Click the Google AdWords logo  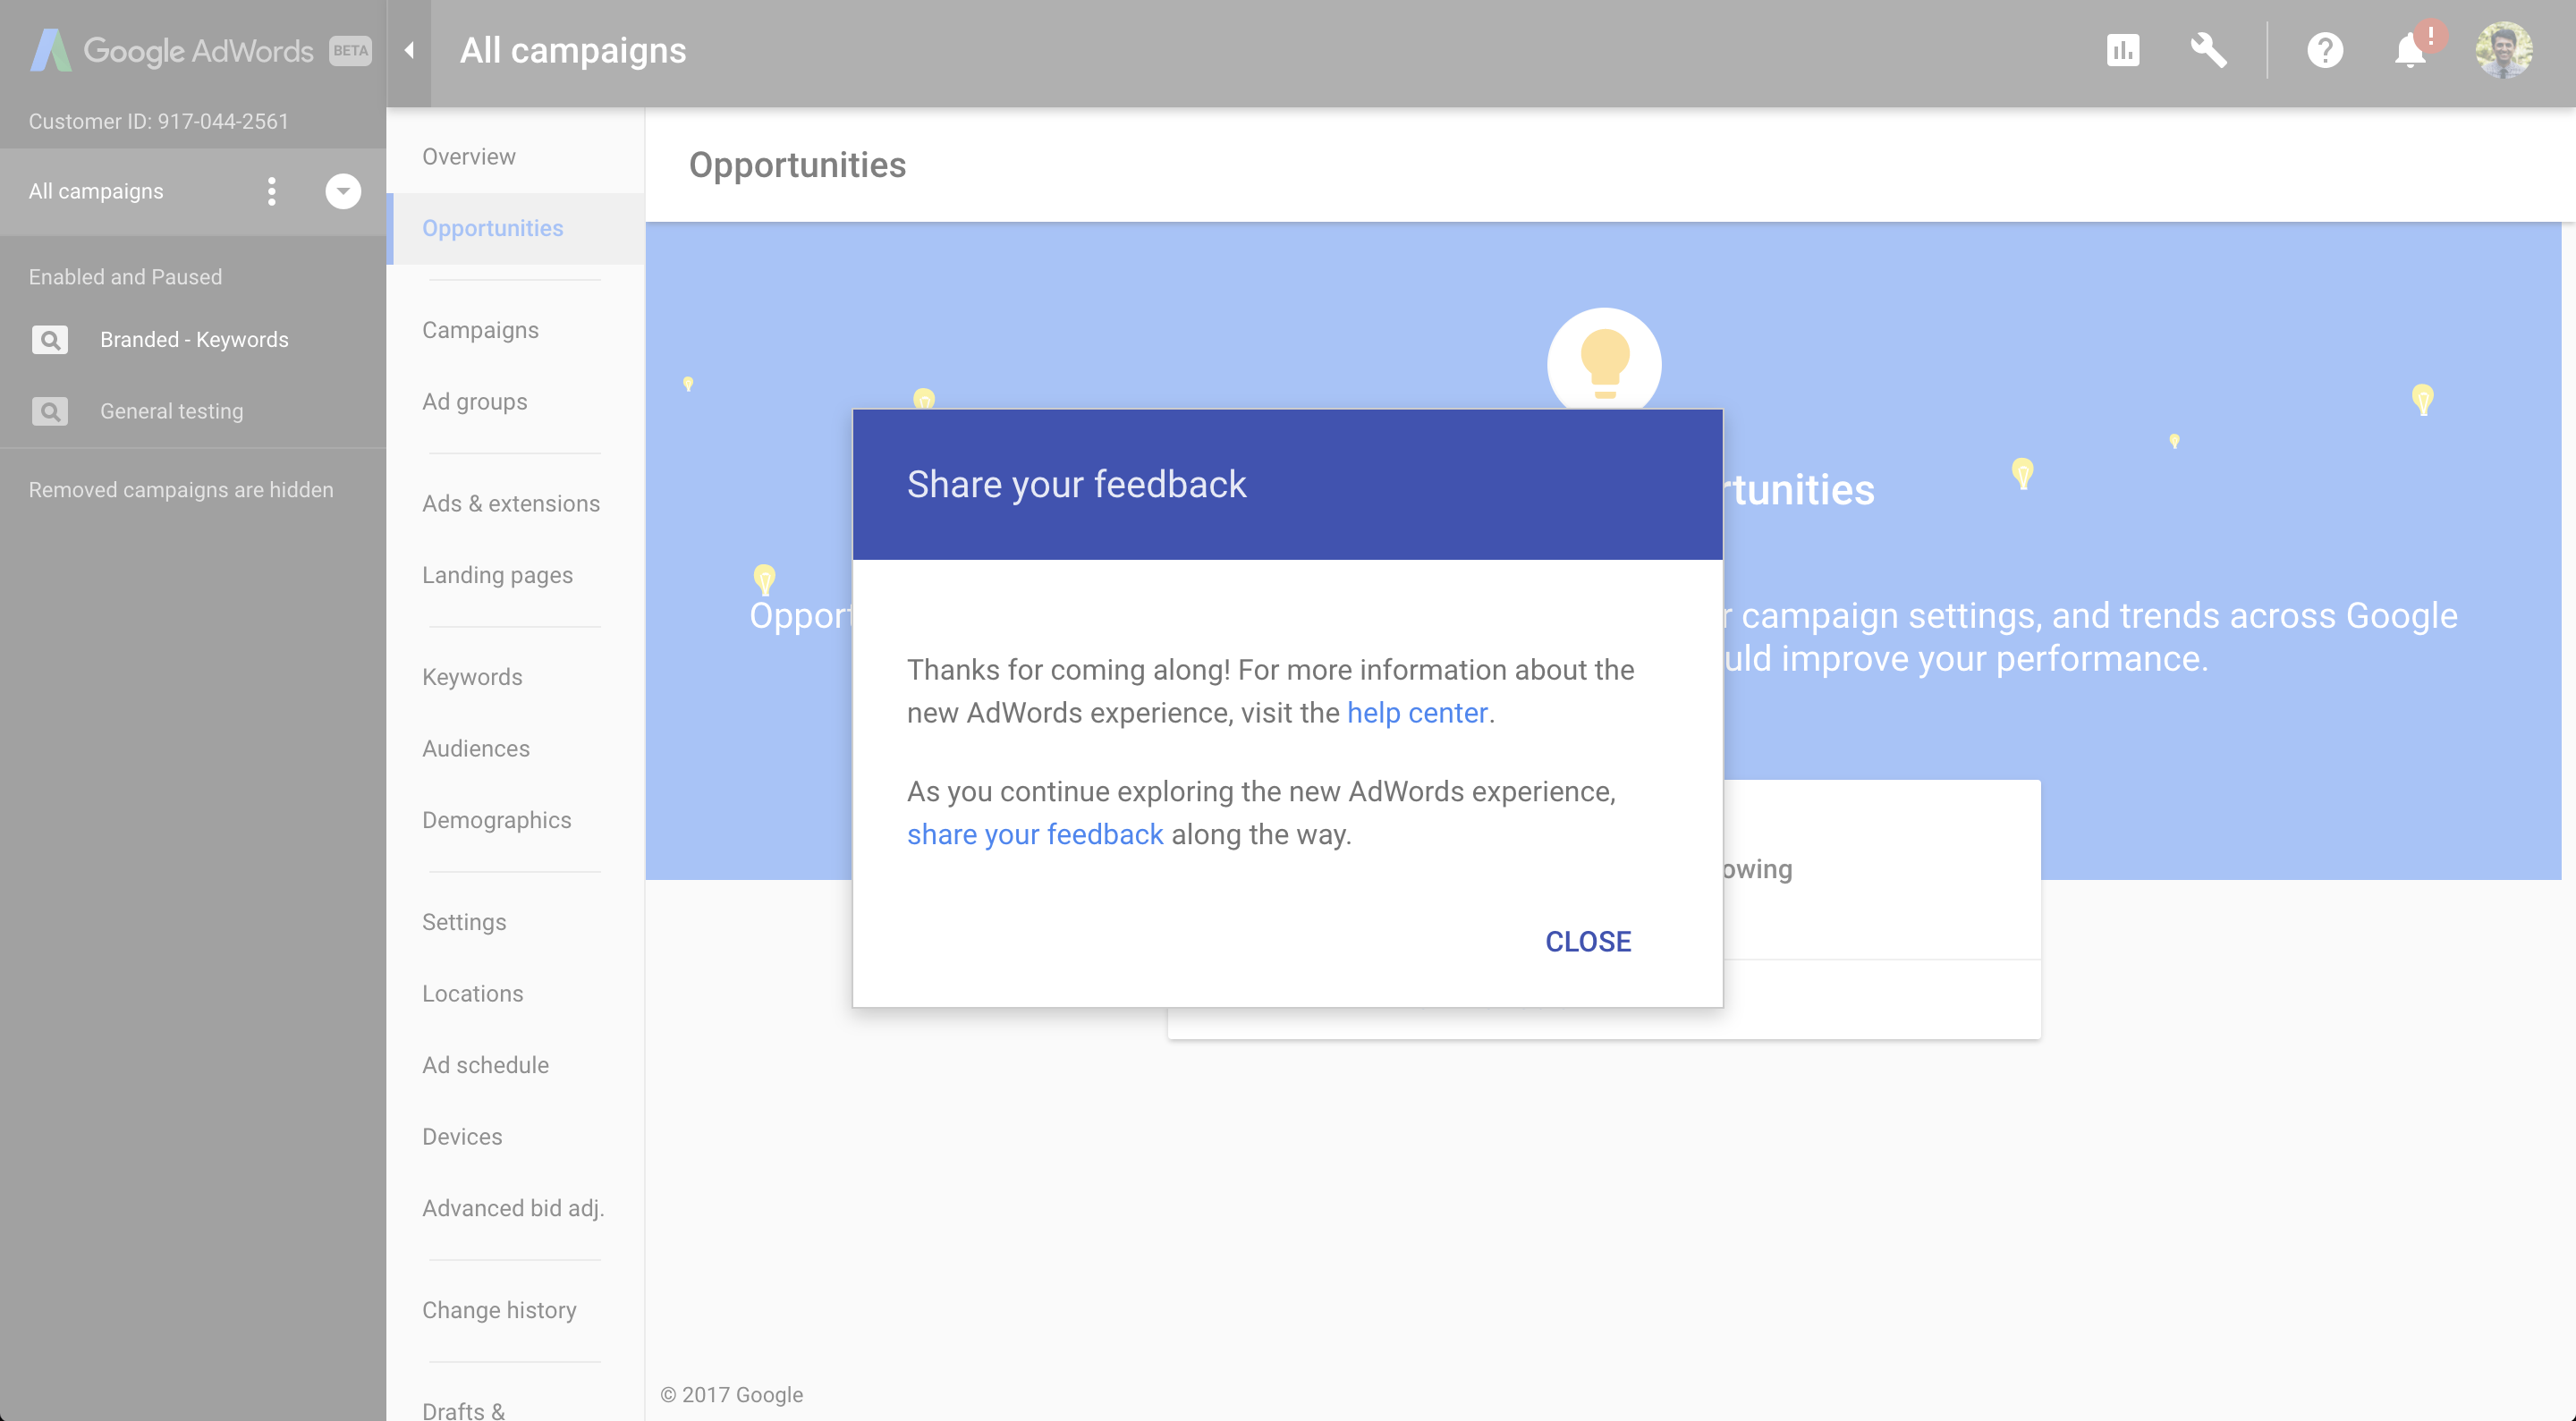(171, 50)
